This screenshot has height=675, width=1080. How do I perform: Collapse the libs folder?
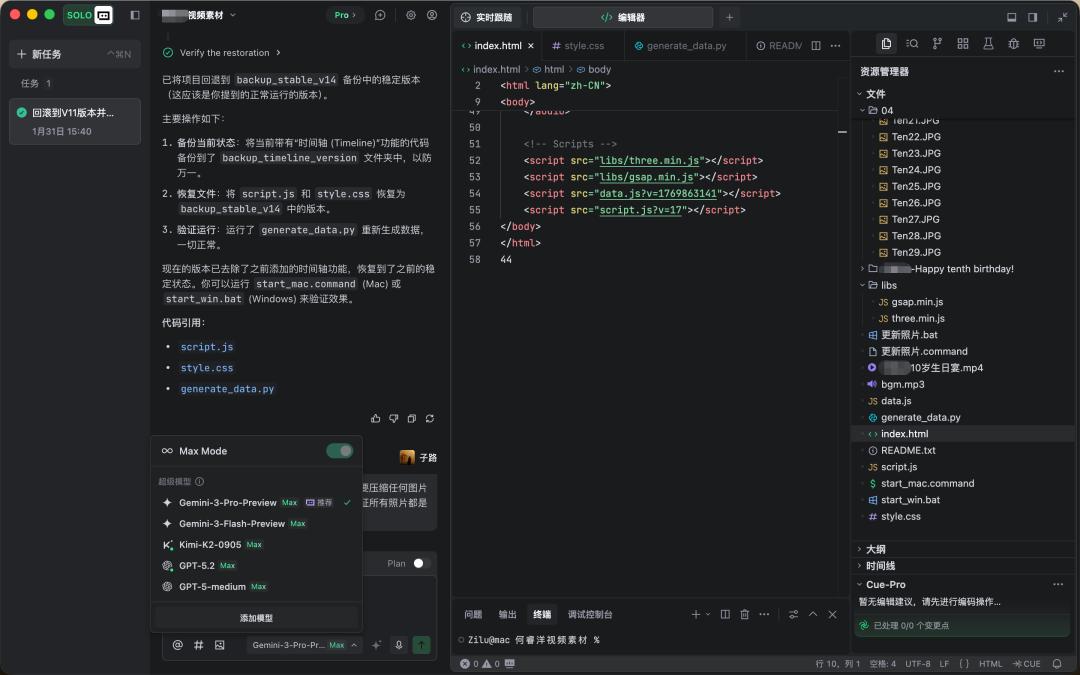coord(888,285)
